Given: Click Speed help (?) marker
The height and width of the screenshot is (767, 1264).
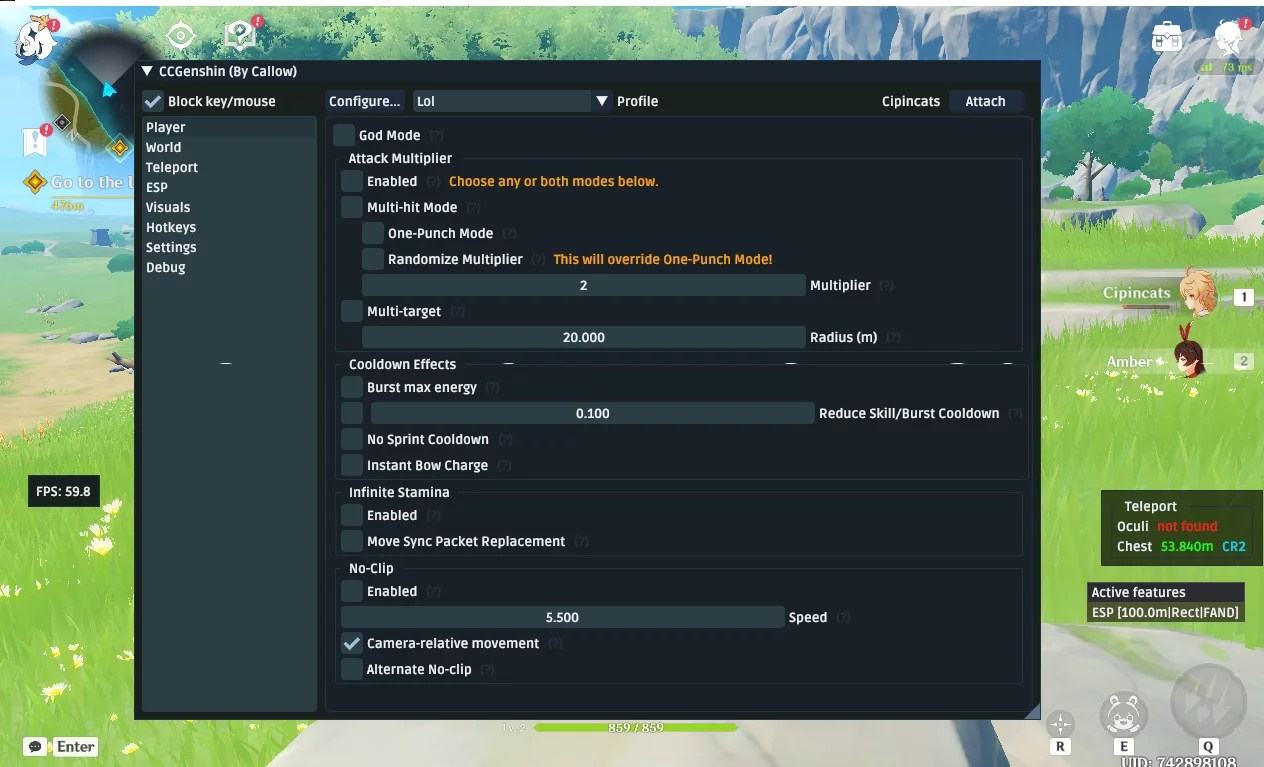Looking at the screenshot, I should pyautogui.click(x=843, y=618).
